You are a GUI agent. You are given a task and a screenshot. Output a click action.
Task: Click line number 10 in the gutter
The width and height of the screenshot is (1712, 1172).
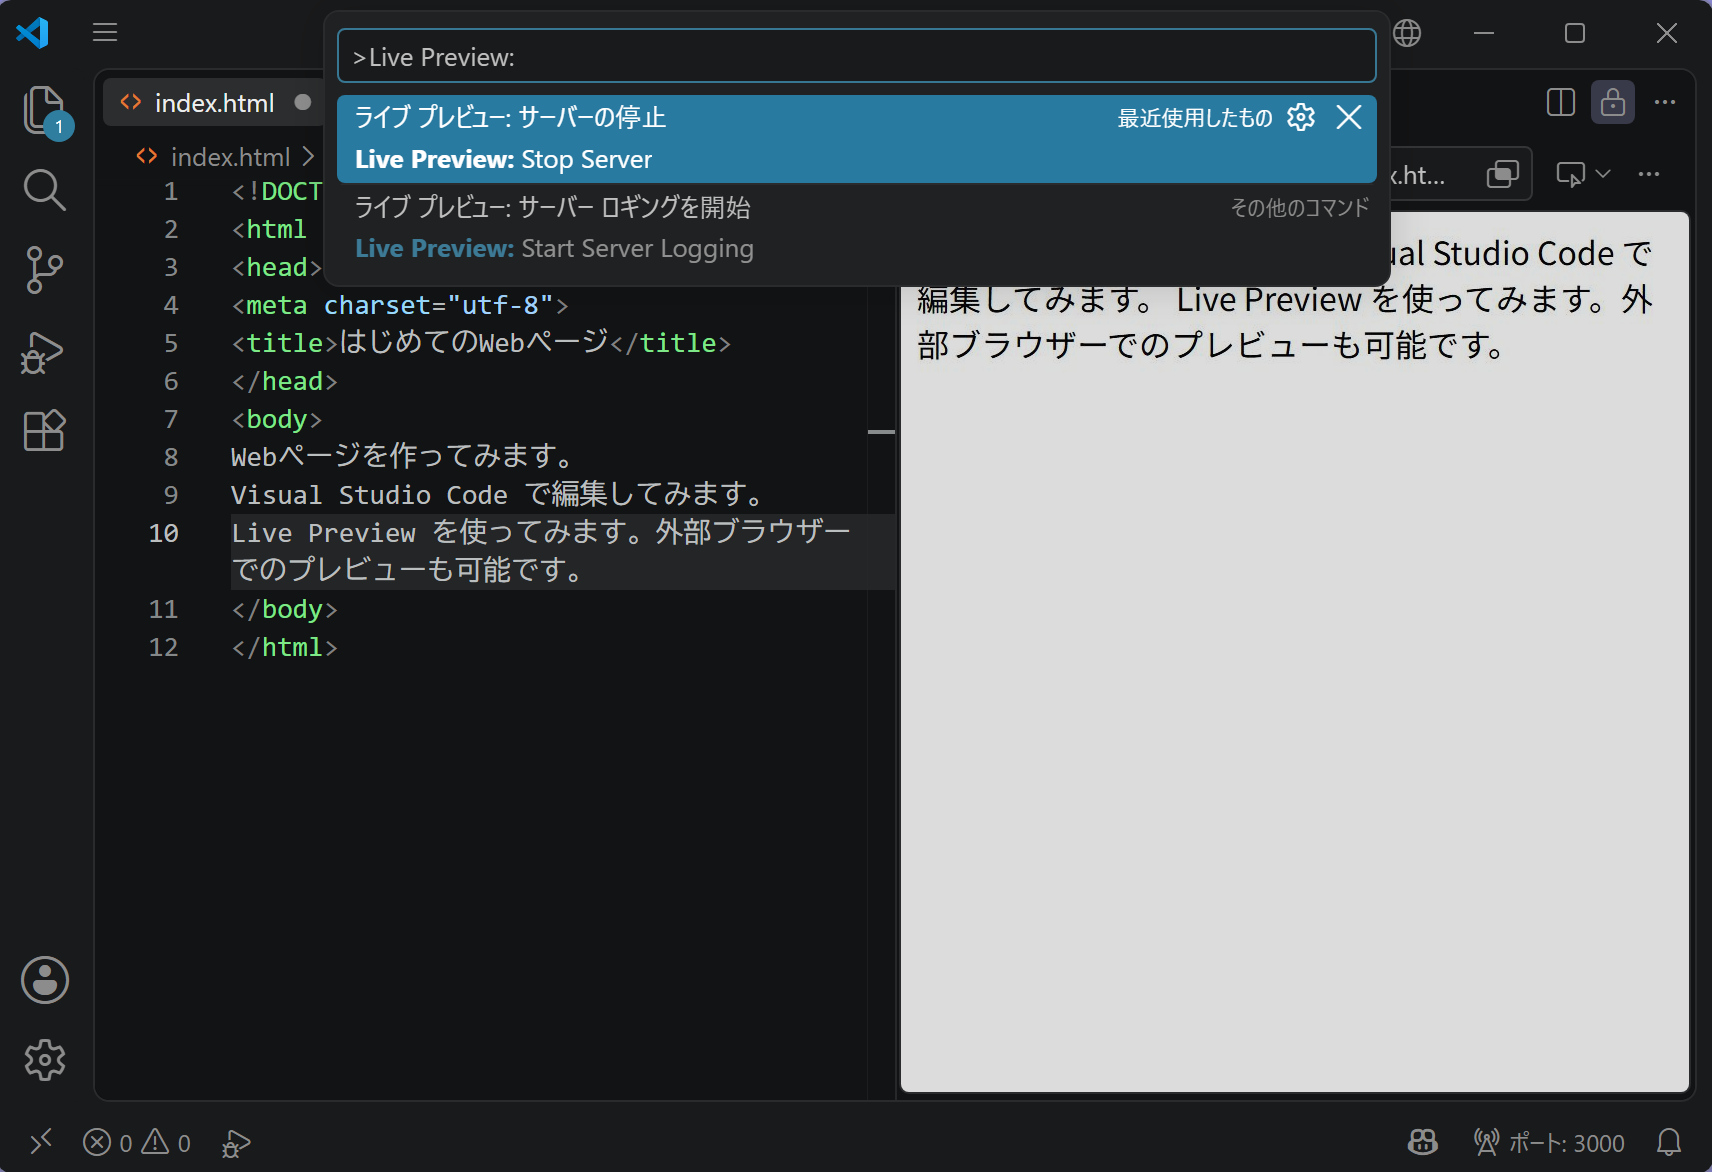tap(164, 533)
